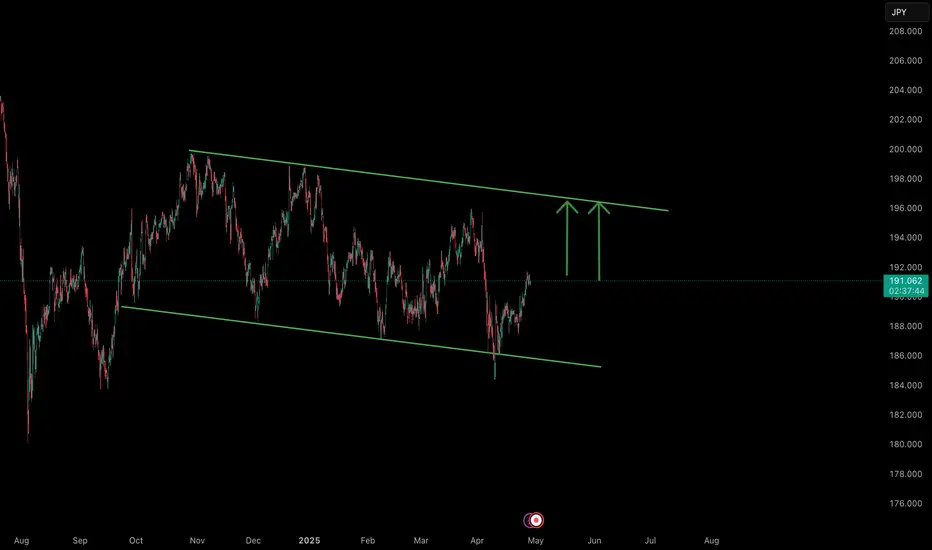Click the bar countdown timer 02:37:44
The height and width of the screenshot is (550, 932).
click(x=906, y=291)
